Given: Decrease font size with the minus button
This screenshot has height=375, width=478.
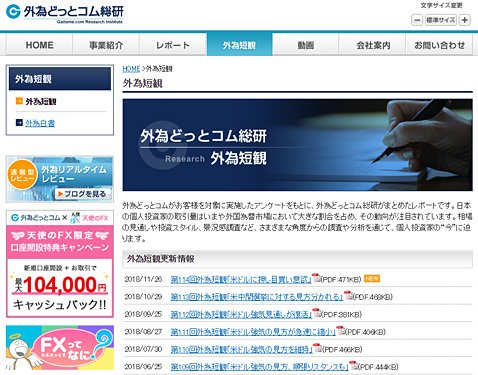Looking at the screenshot, I should [x=417, y=20].
